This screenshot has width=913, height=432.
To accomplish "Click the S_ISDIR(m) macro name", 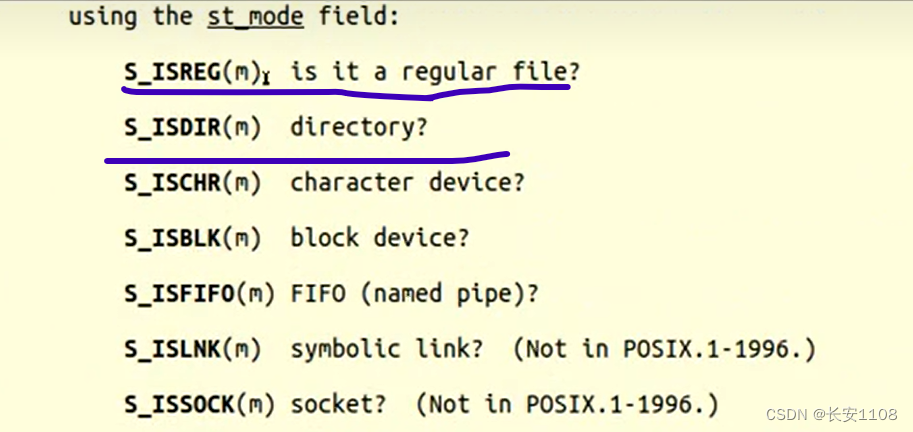I will click(x=192, y=127).
